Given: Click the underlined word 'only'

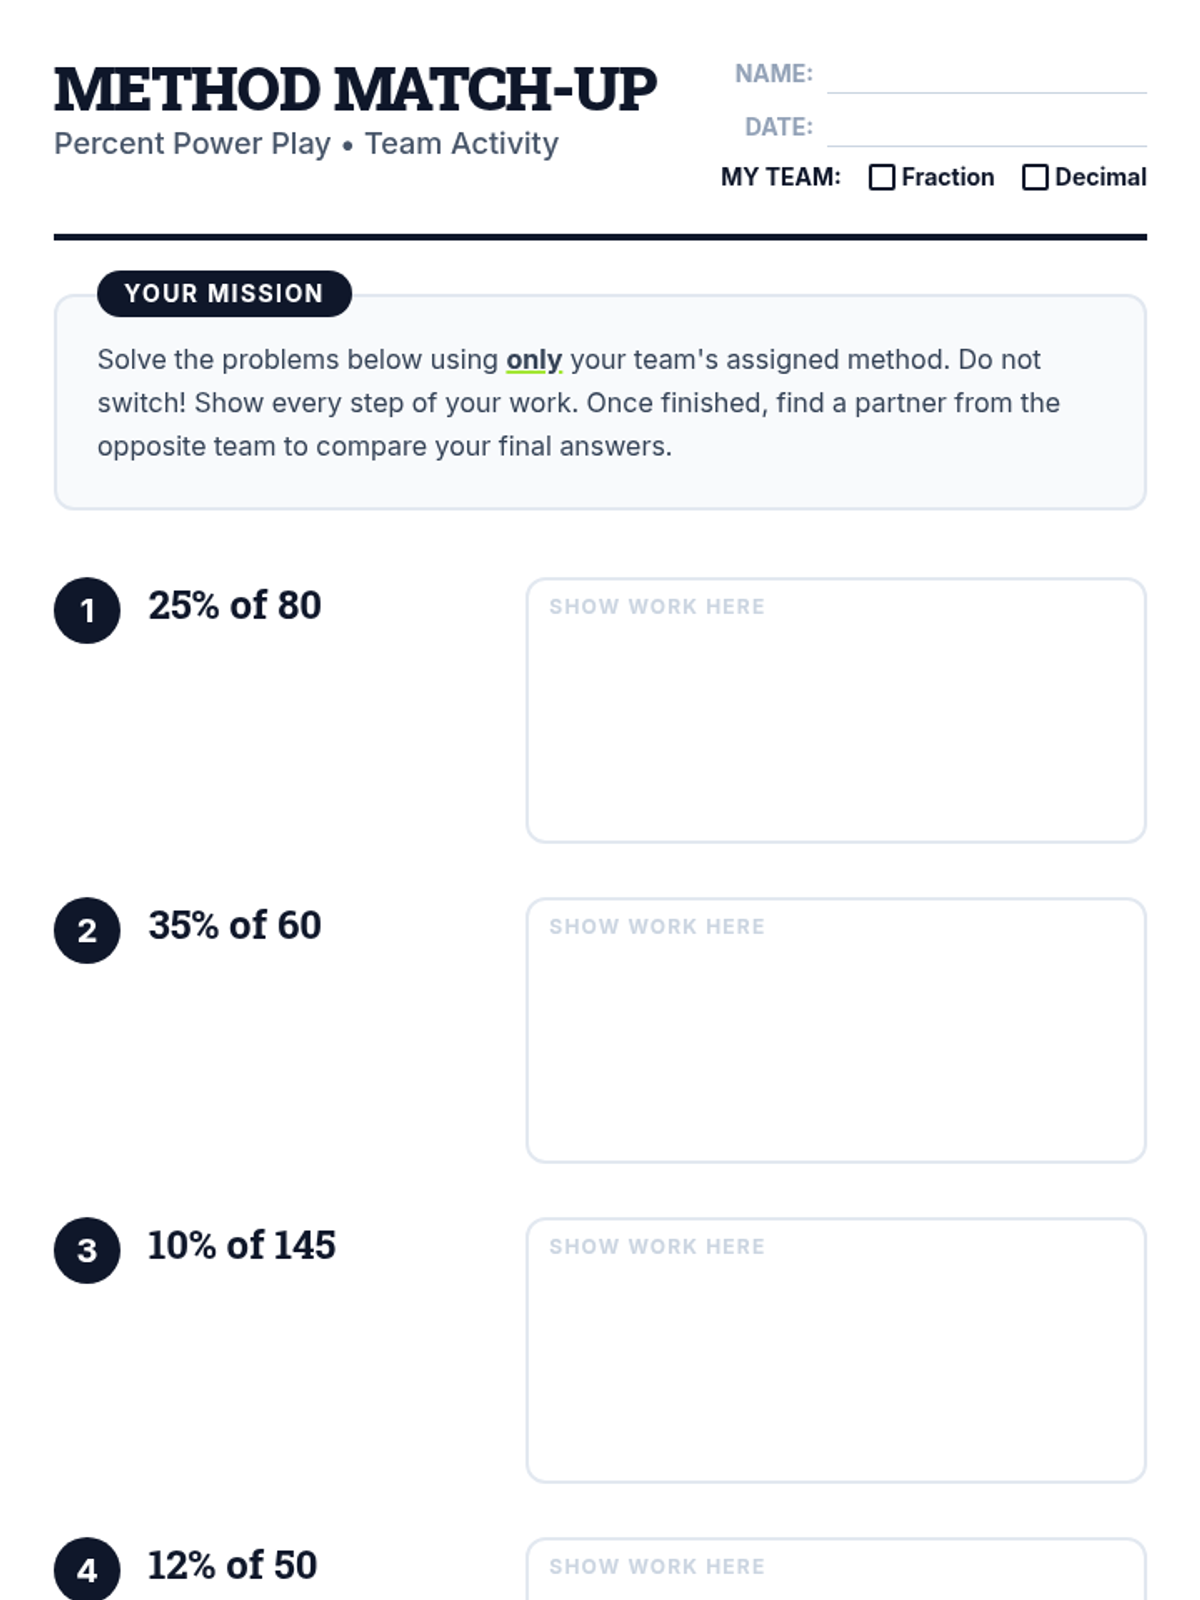Looking at the screenshot, I should 534,359.
